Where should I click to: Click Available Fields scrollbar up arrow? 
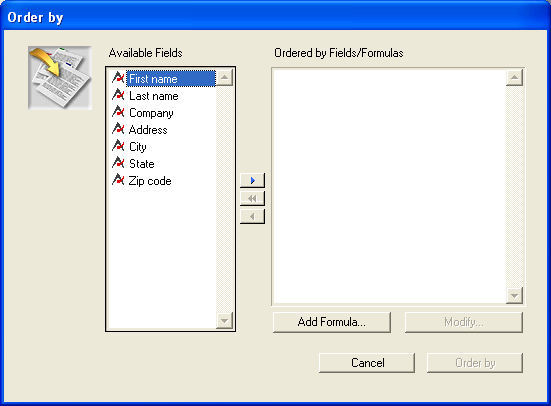[x=225, y=78]
